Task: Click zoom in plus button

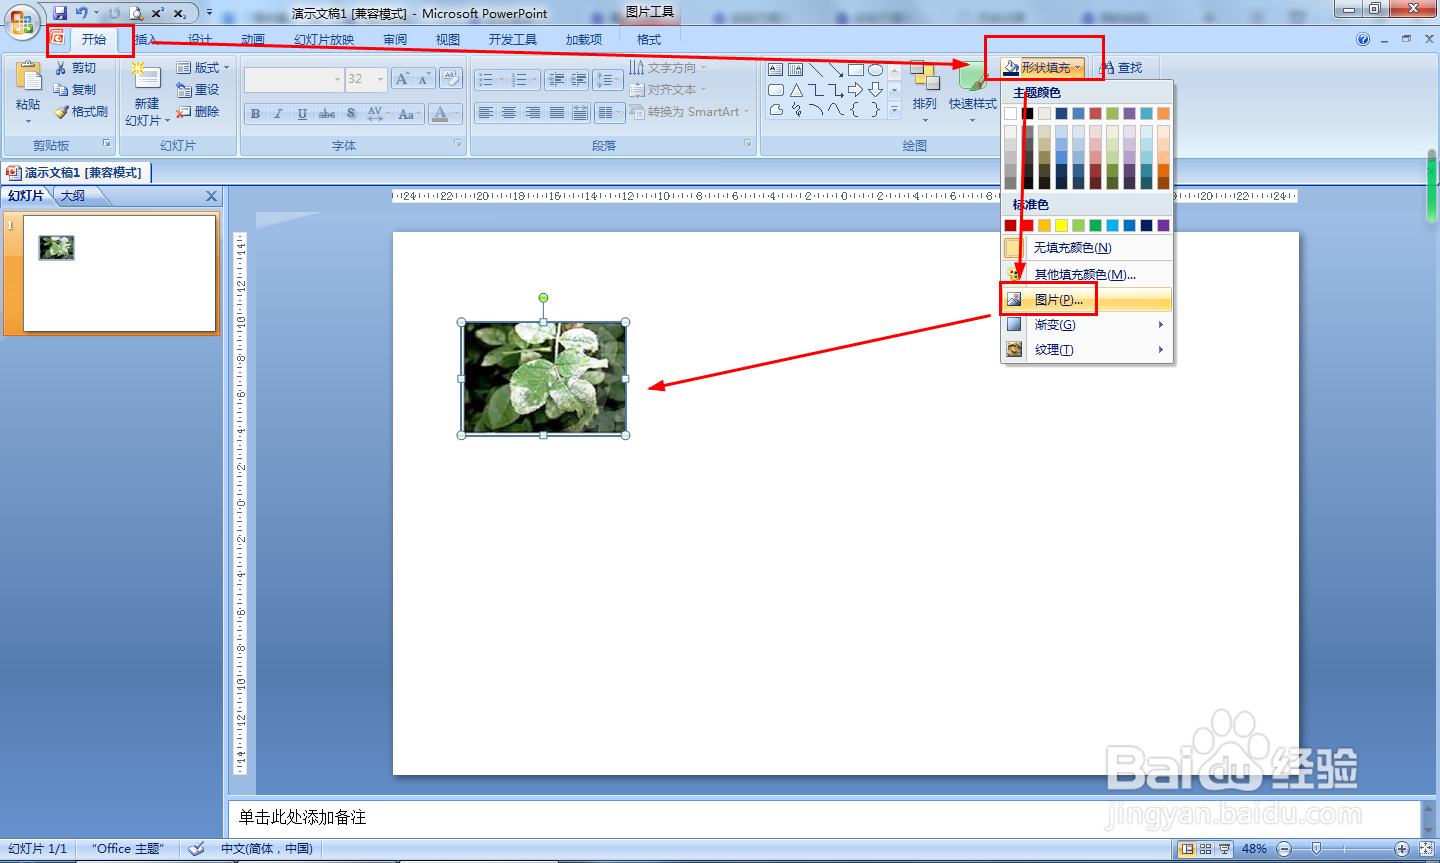Action: tap(1402, 849)
